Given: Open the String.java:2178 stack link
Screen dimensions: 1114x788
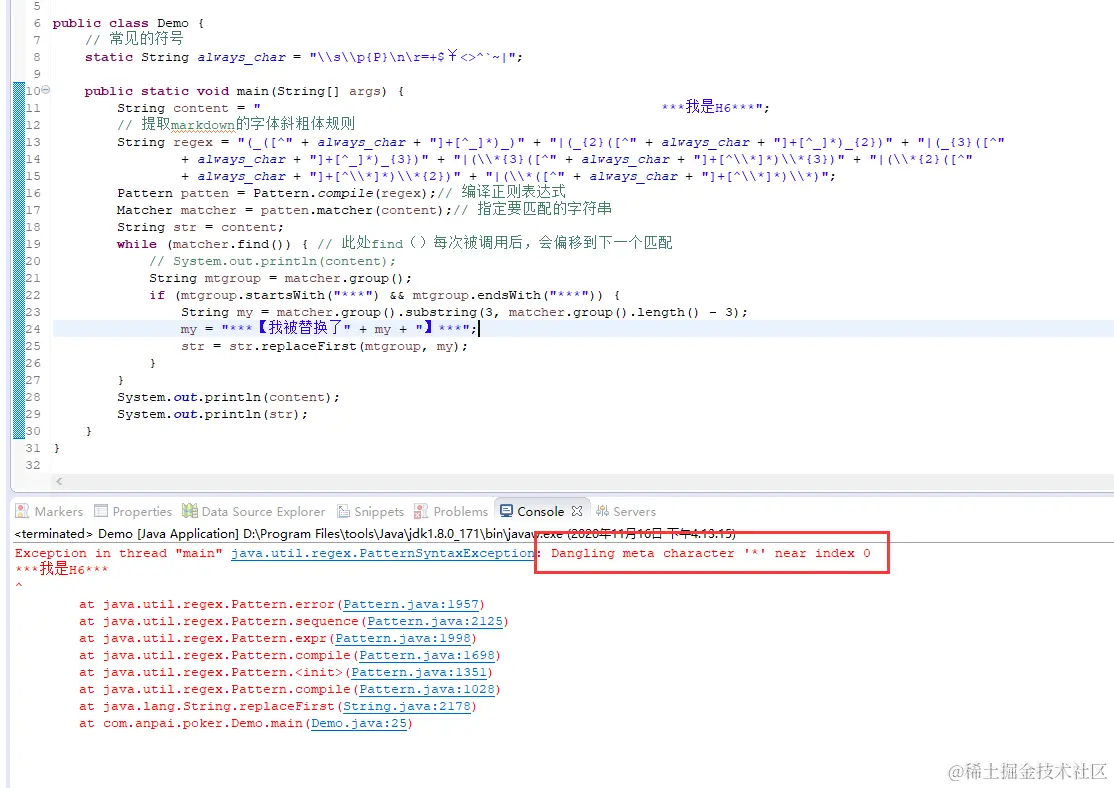Looking at the screenshot, I should [x=407, y=706].
